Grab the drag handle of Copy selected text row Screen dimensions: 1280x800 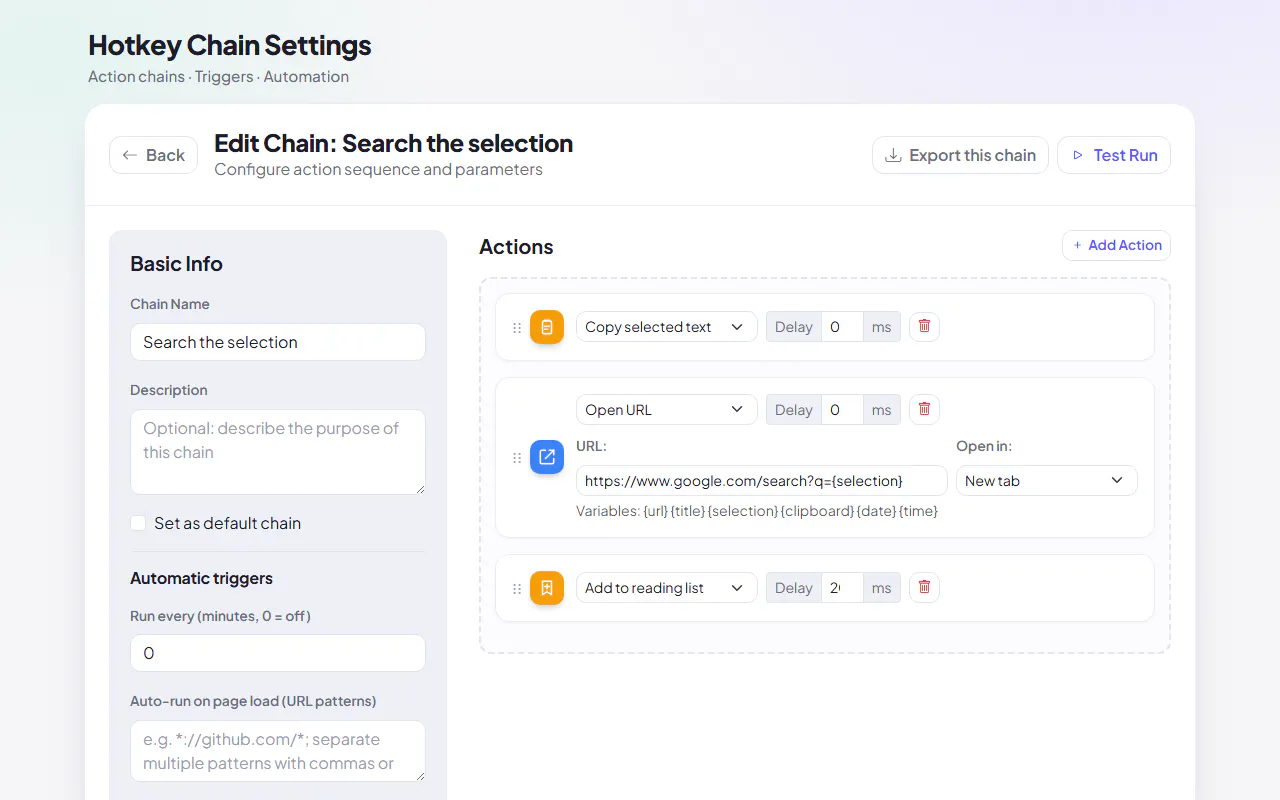click(517, 327)
